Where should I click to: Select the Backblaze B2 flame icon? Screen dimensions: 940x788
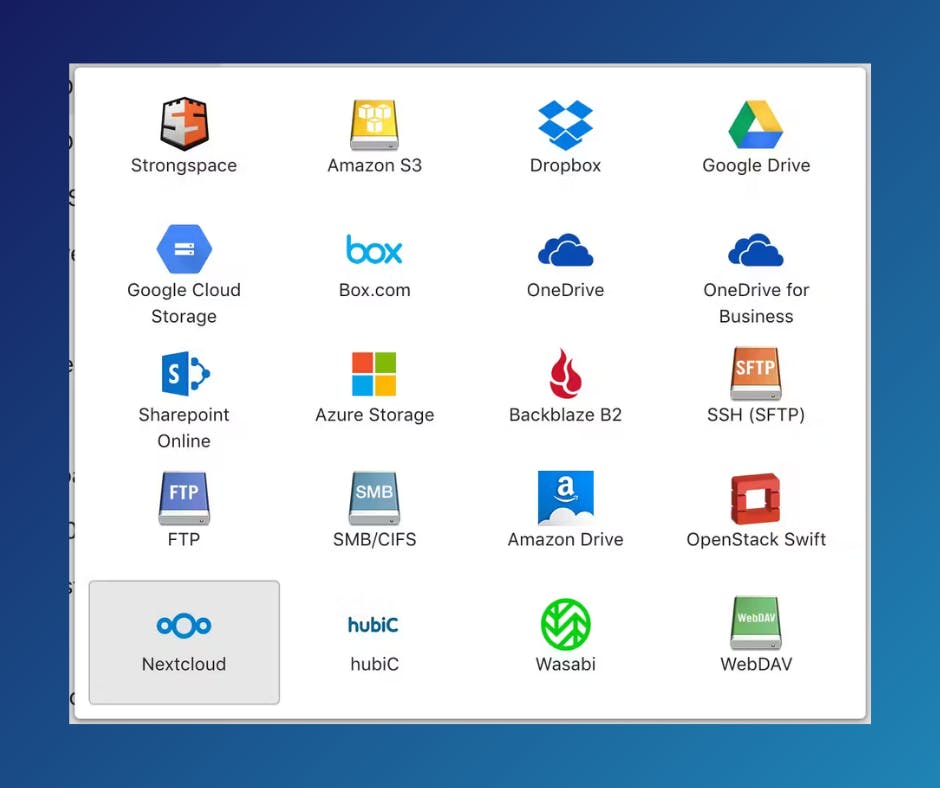pyautogui.click(x=565, y=373)
